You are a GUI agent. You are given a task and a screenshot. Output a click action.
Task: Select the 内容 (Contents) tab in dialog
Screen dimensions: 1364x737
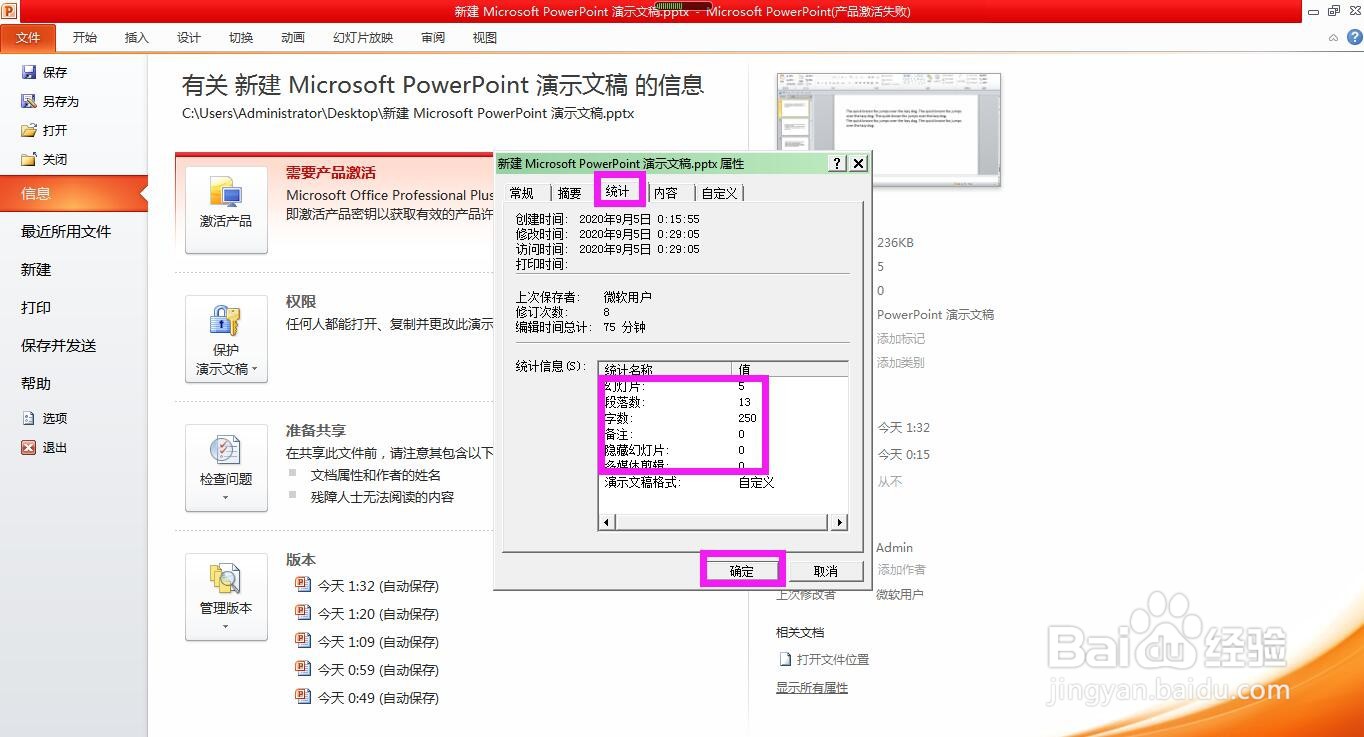click(666, 193)
